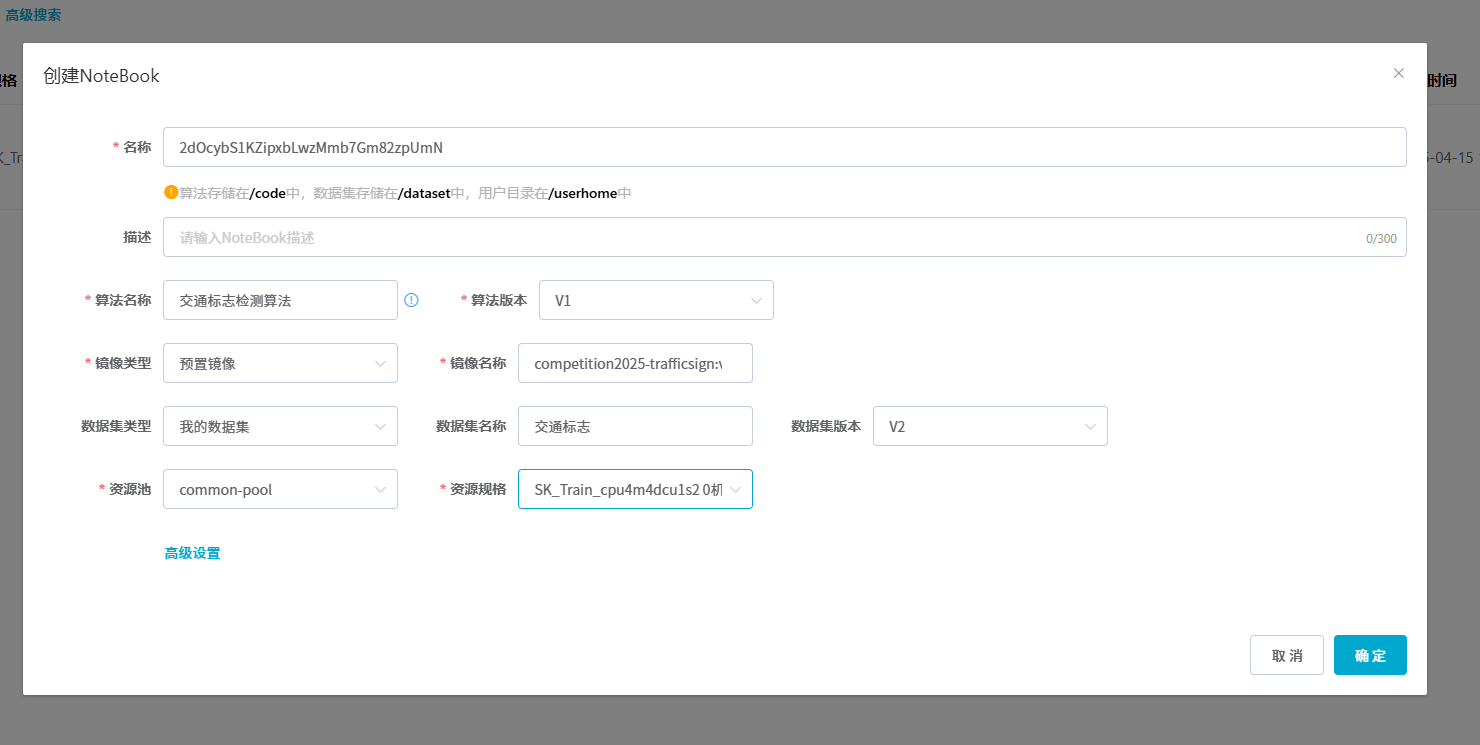Open the 数据集类型 我的数据集 dropdown
Screen dimensions: 1480x745
pyautogui.click(x=280, y=426)
